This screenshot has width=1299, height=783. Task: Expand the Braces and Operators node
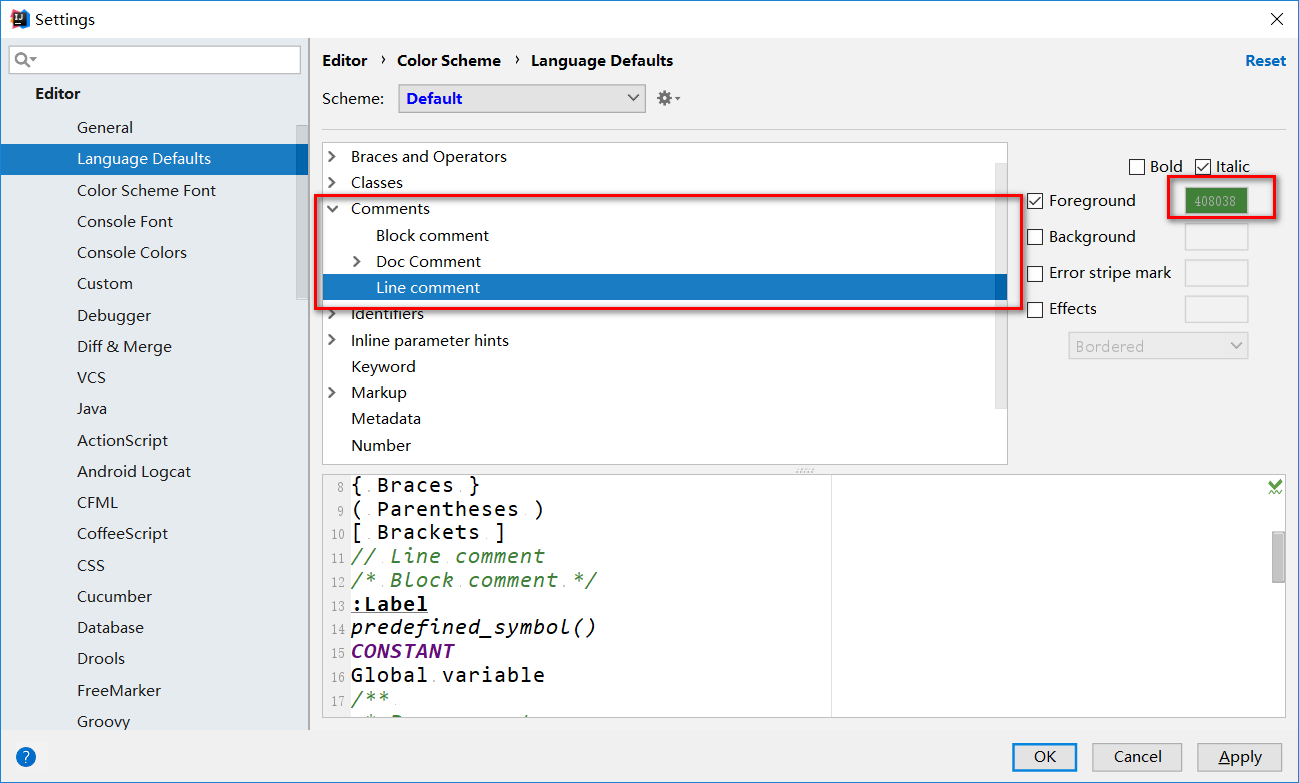click(333, 157)
